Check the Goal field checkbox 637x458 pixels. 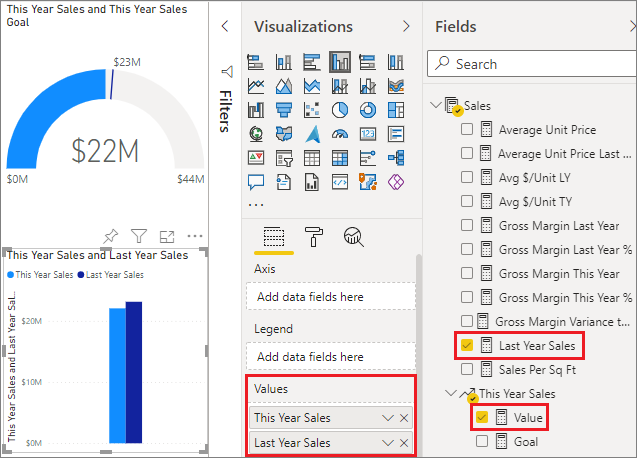click(481, 441)
